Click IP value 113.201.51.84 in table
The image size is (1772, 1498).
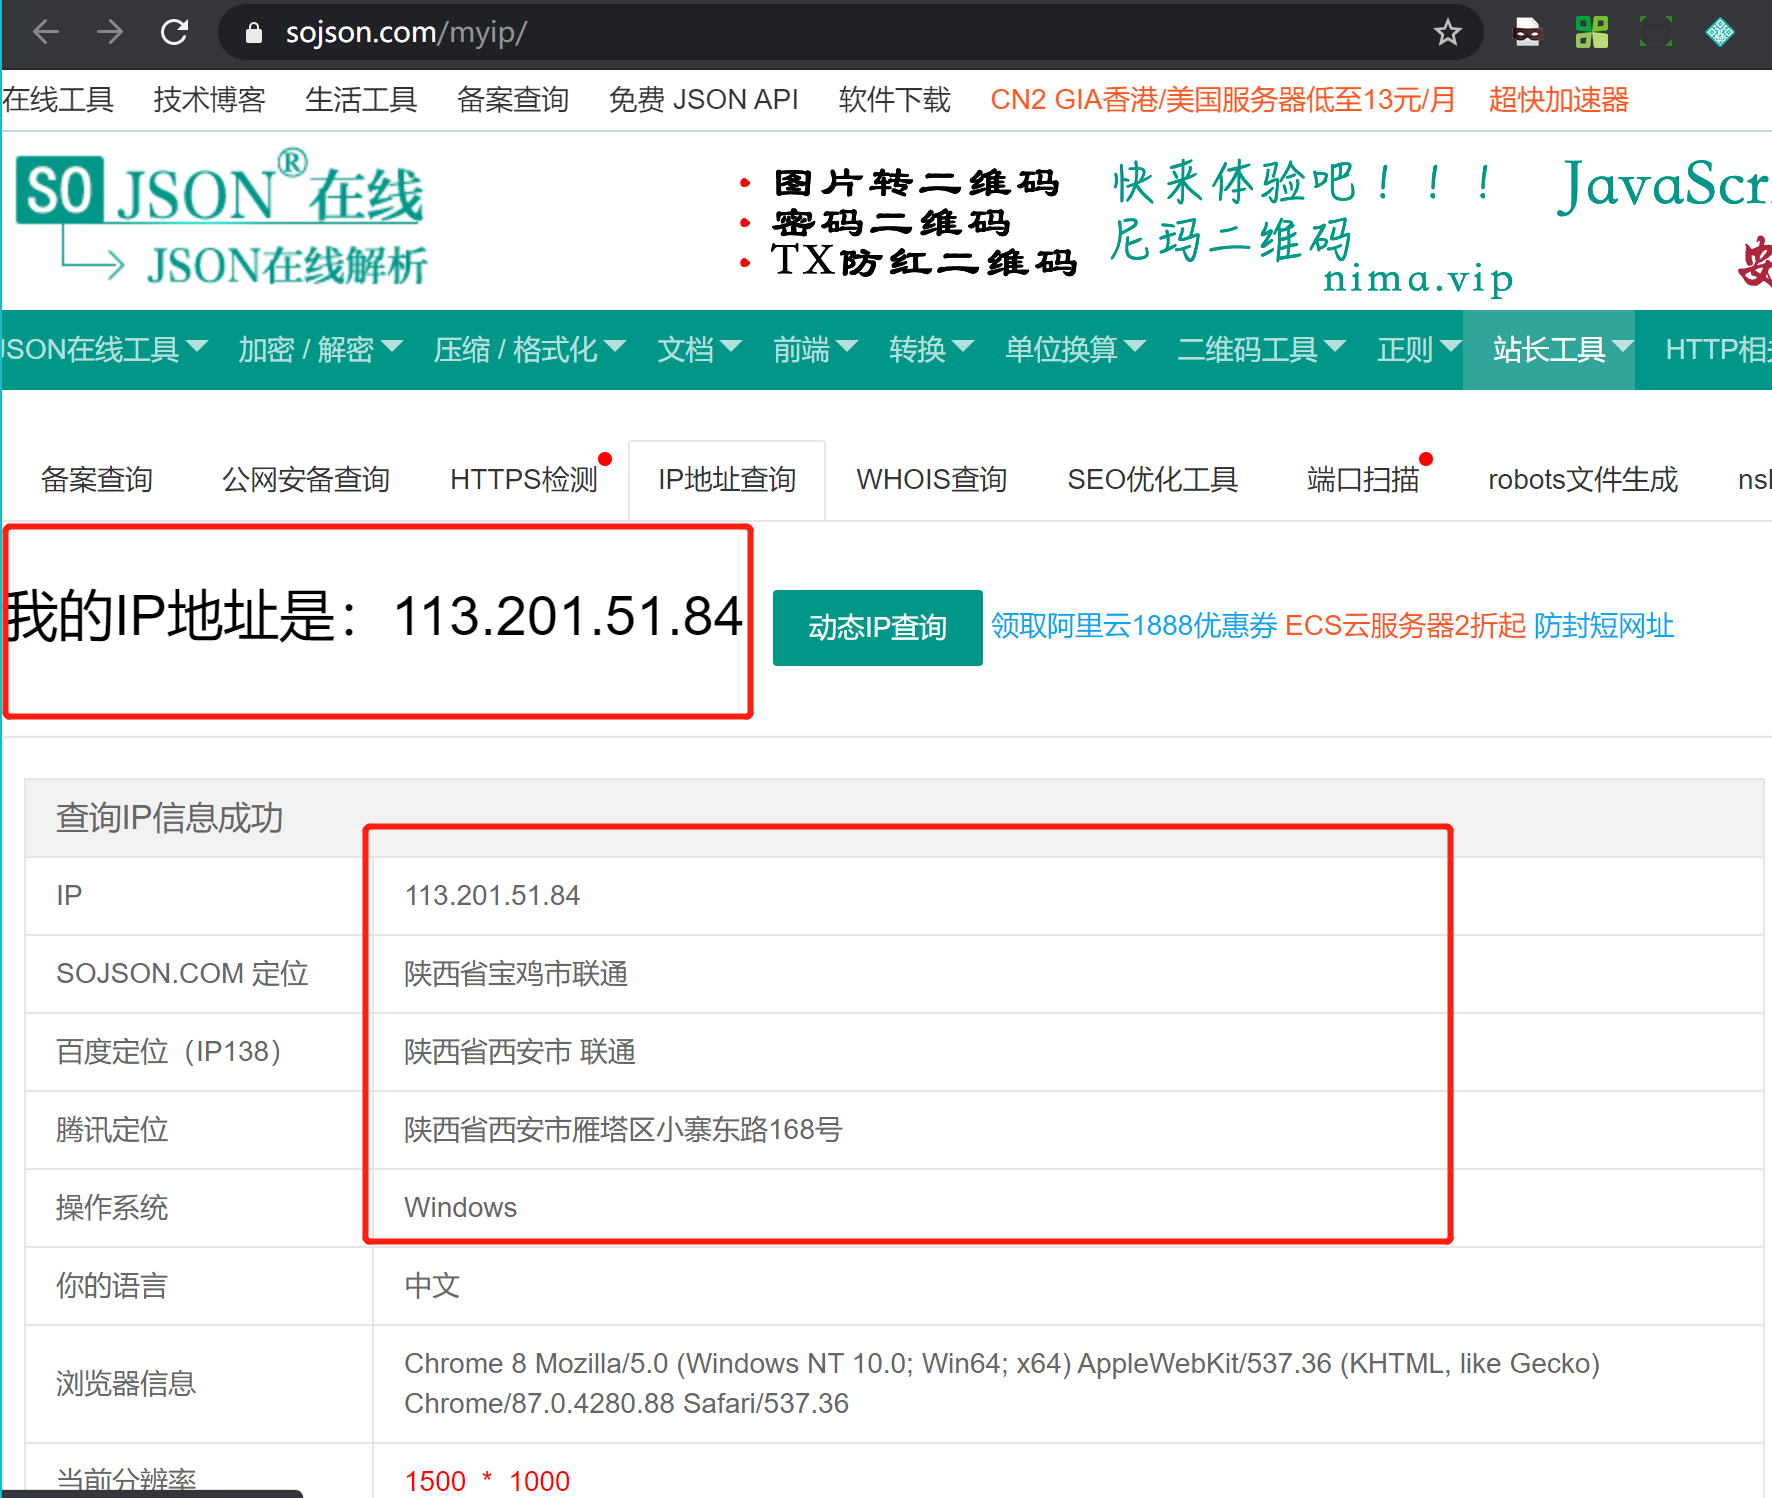pyautogui.click(x=492, y=895)
